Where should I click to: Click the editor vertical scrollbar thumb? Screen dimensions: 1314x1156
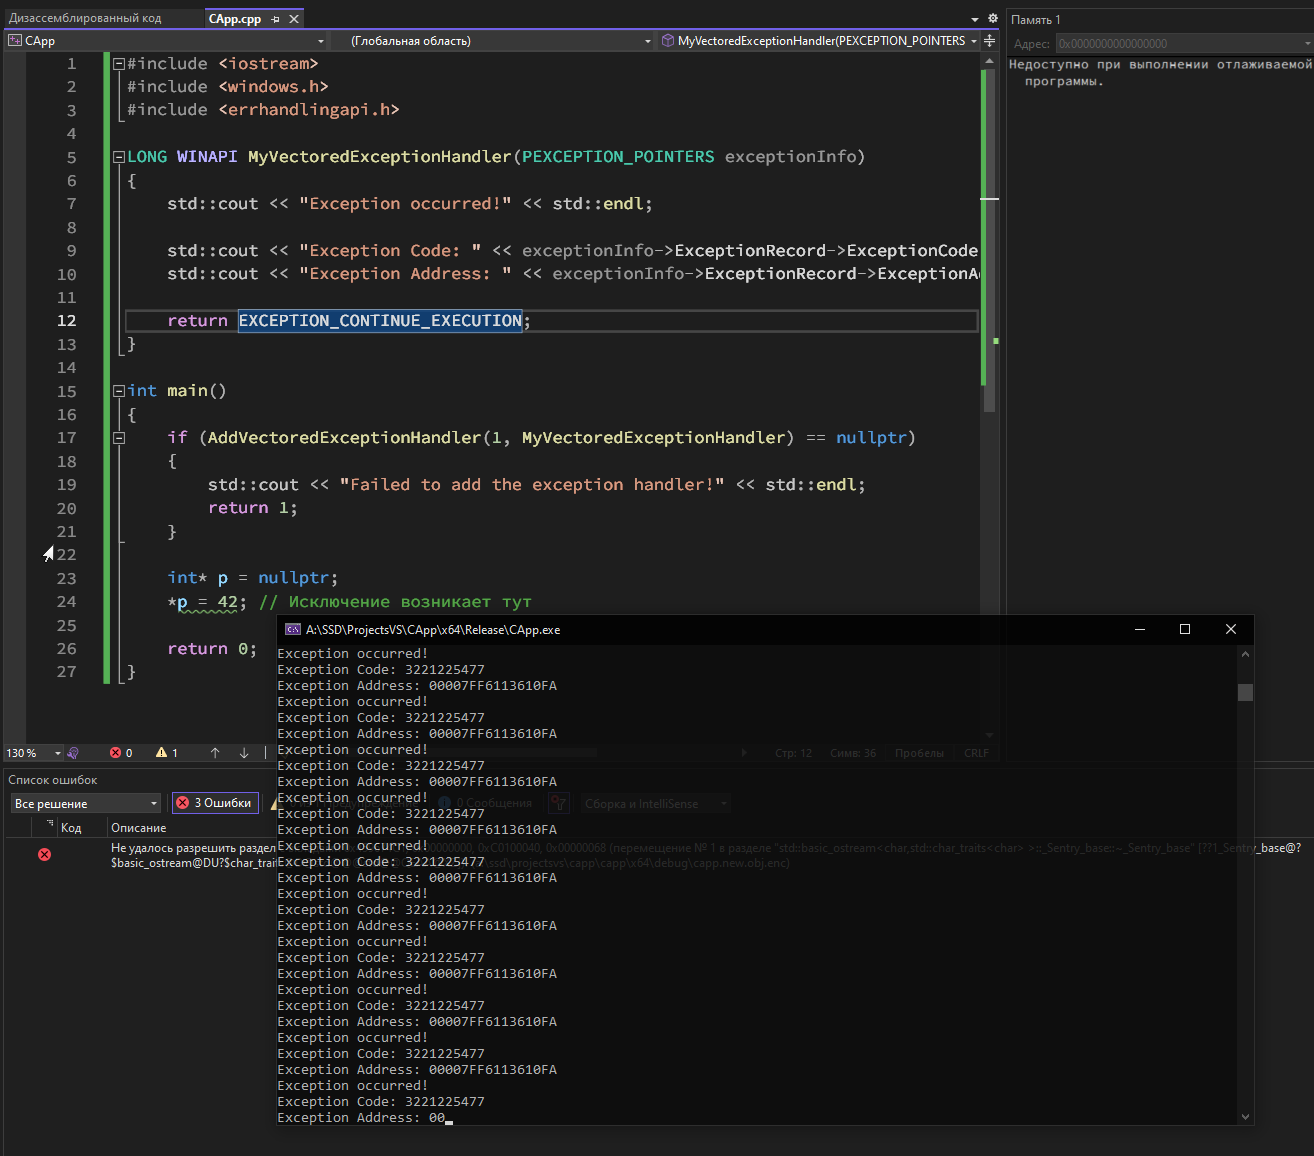(x=989, y=240)
